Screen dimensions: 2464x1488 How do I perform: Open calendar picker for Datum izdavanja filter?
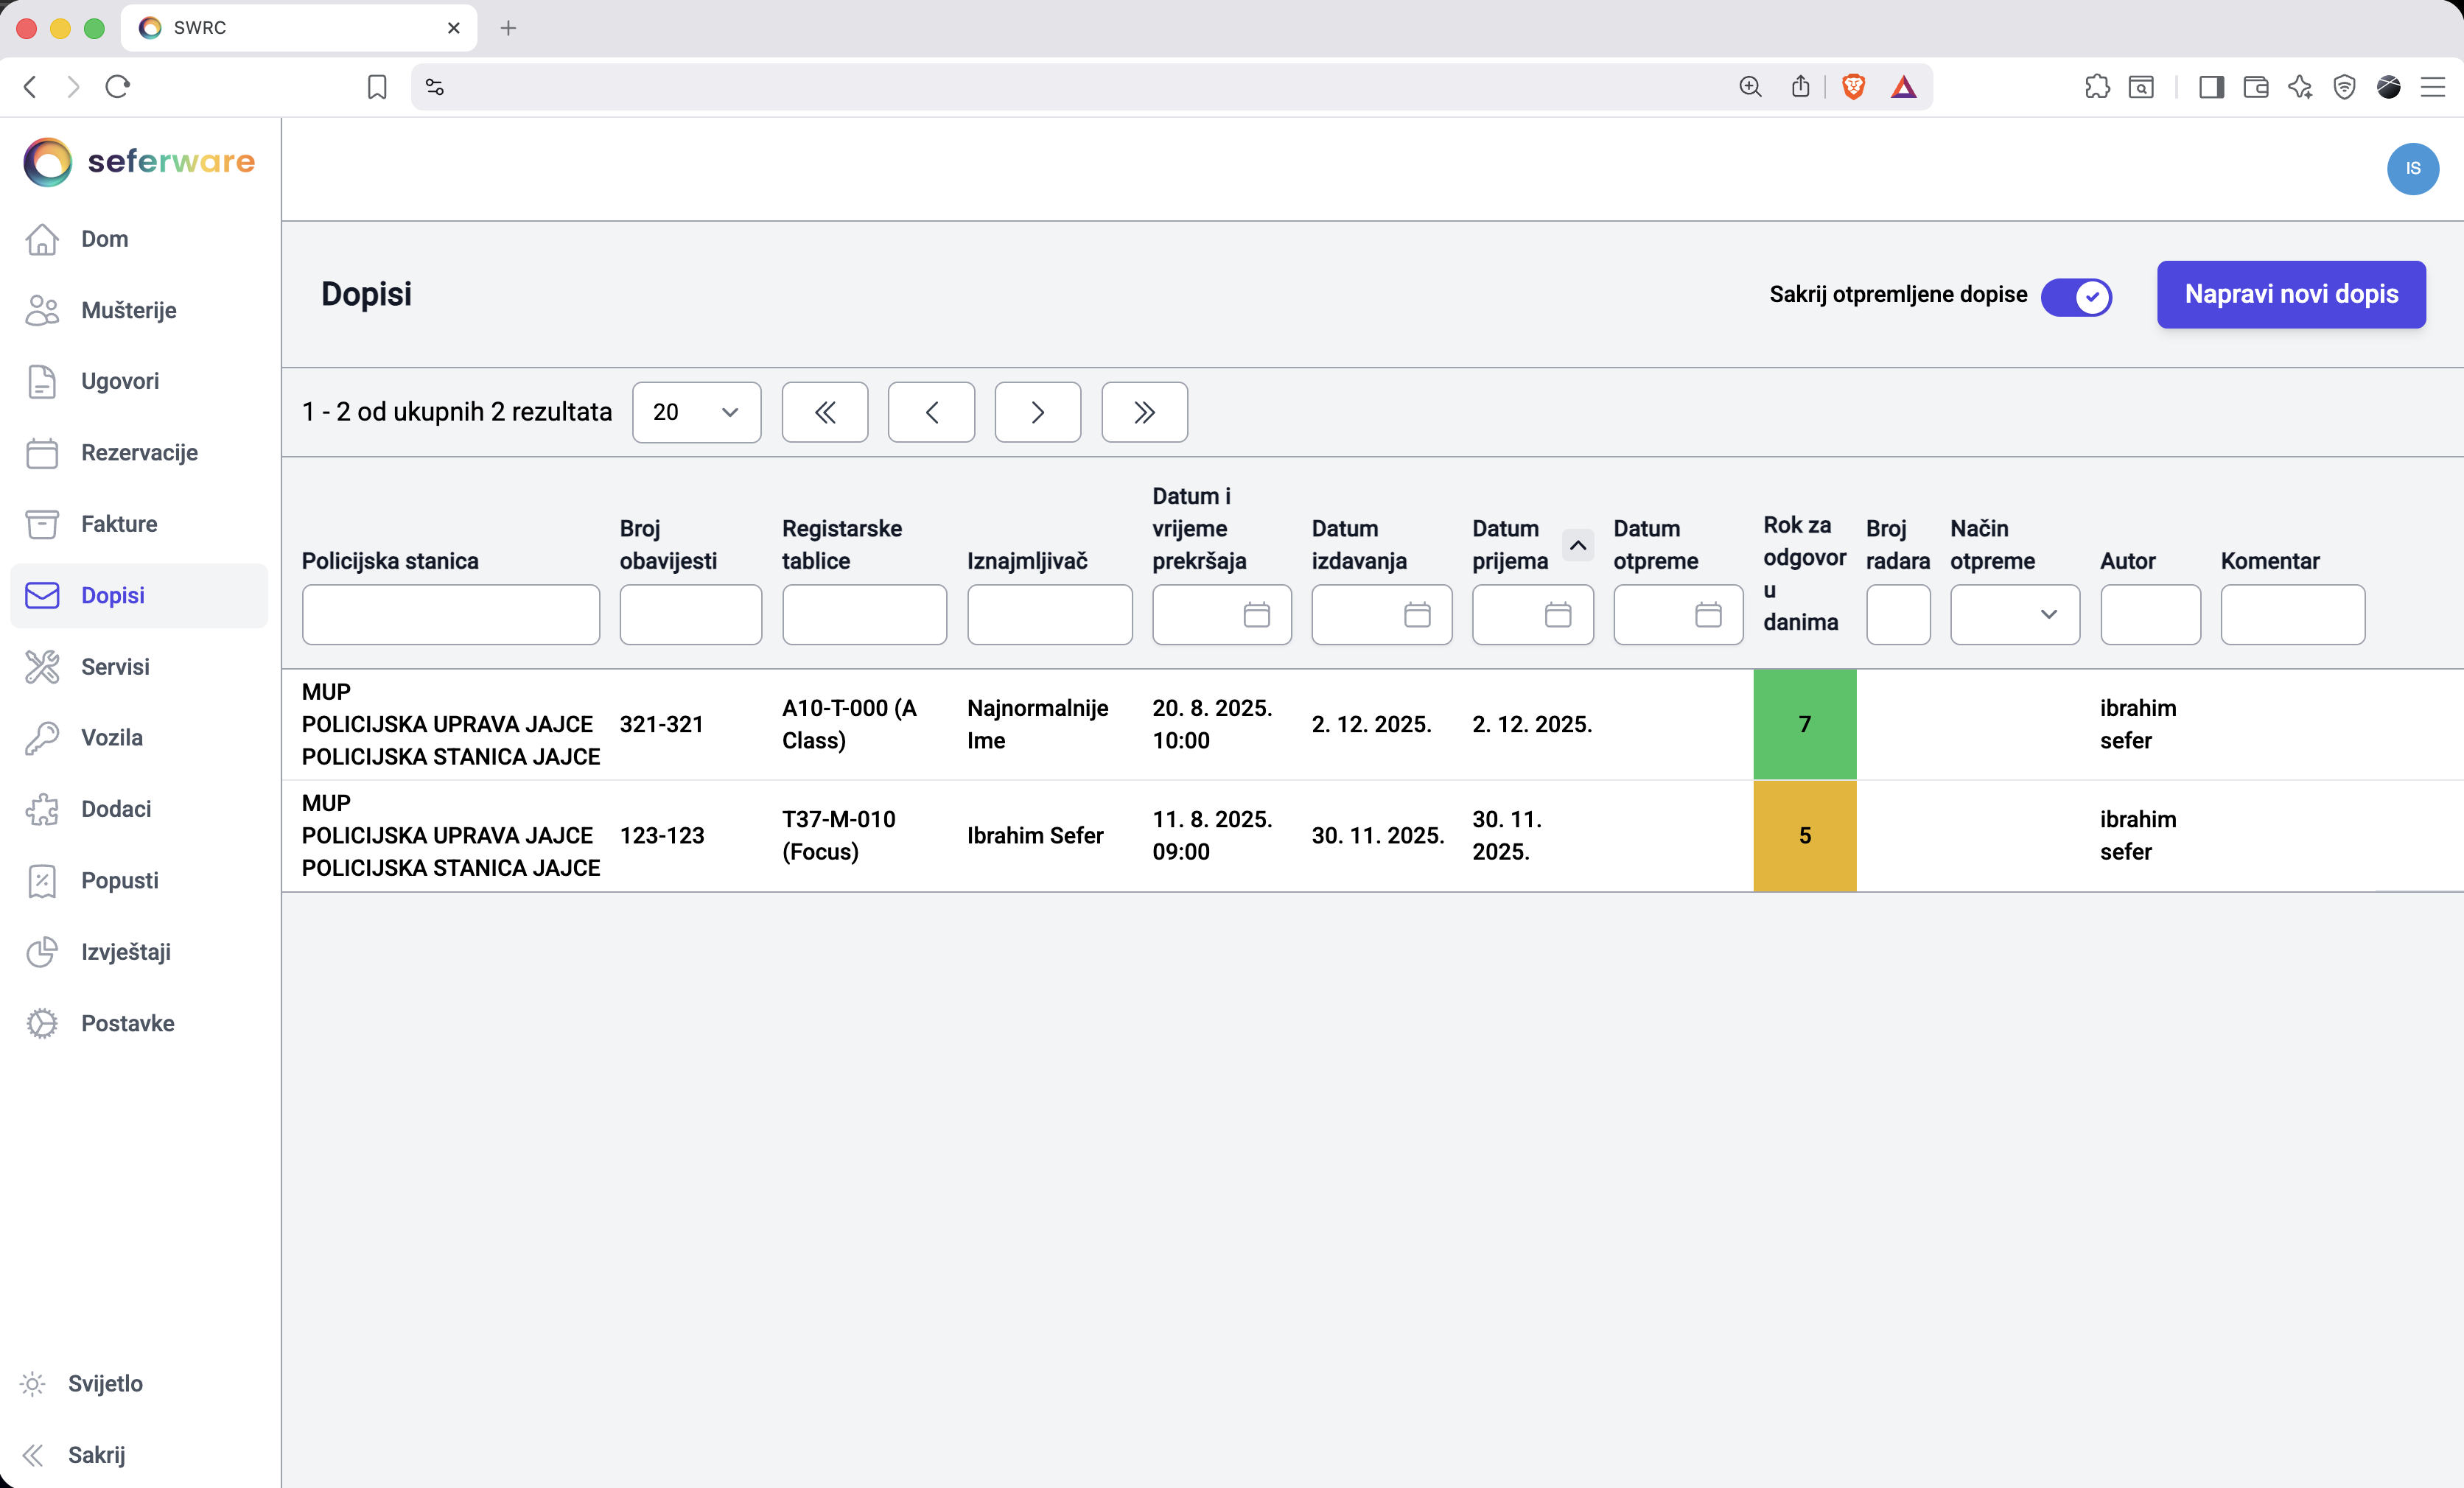click(1416, 614)
